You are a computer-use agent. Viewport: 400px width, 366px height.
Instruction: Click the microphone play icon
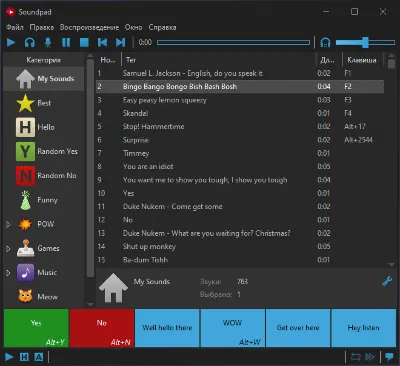pos(48,42)
